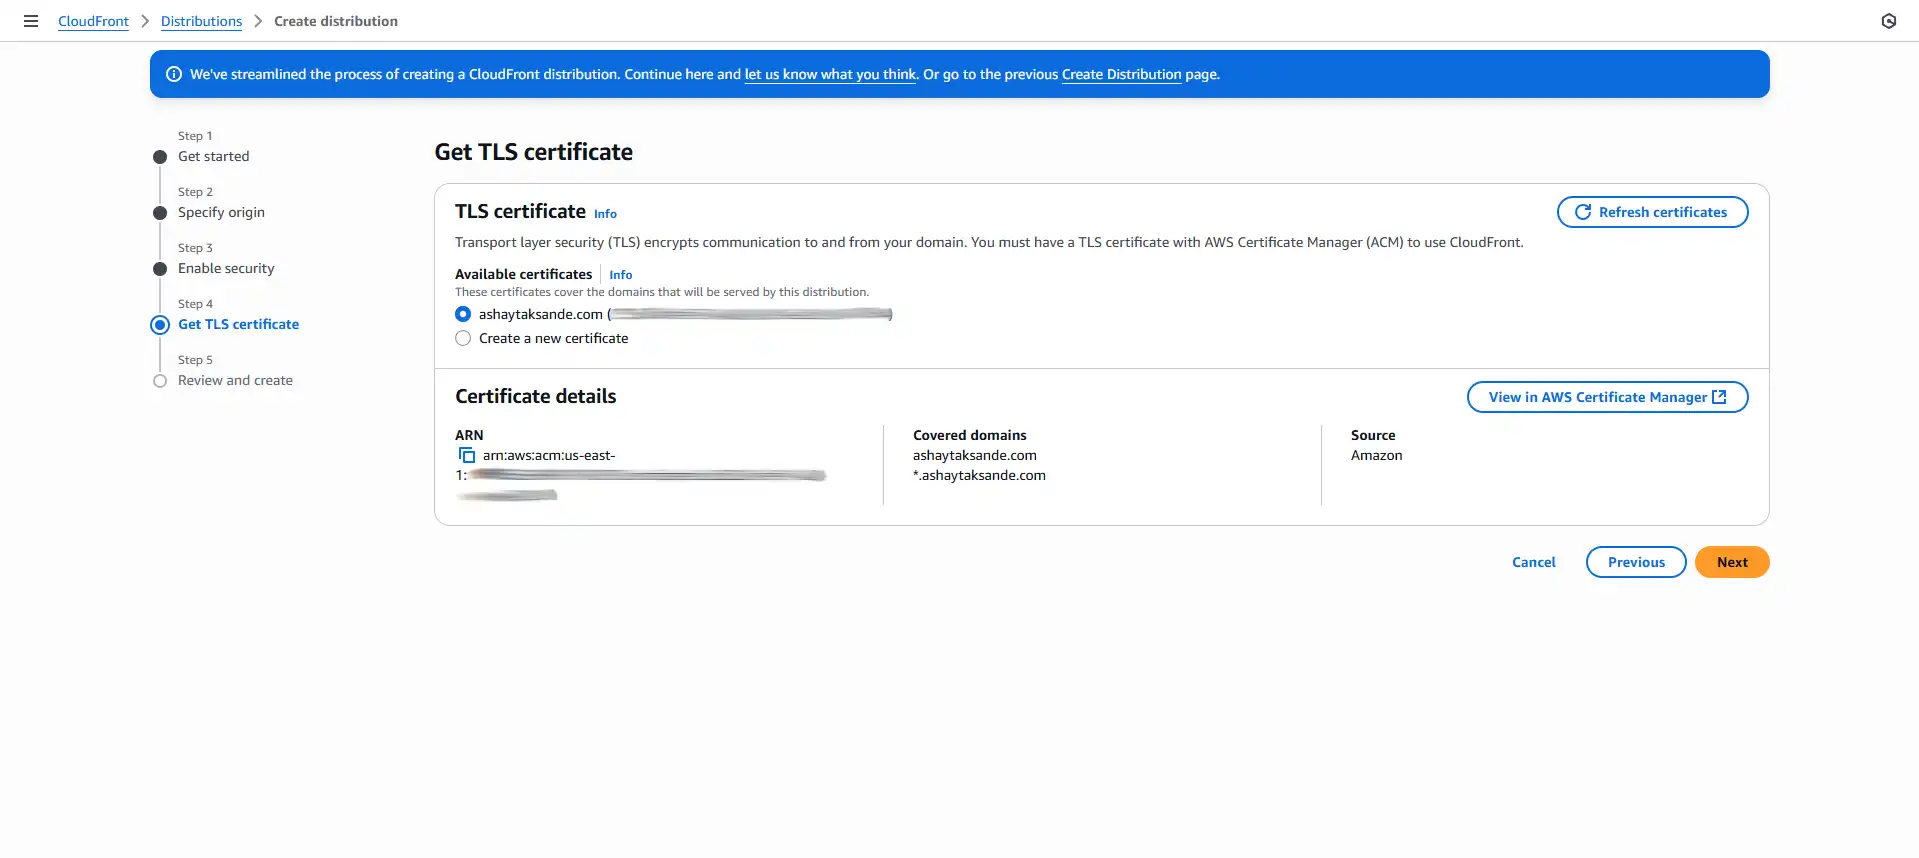Choose the Create a new certificate option

click(463, 338)
